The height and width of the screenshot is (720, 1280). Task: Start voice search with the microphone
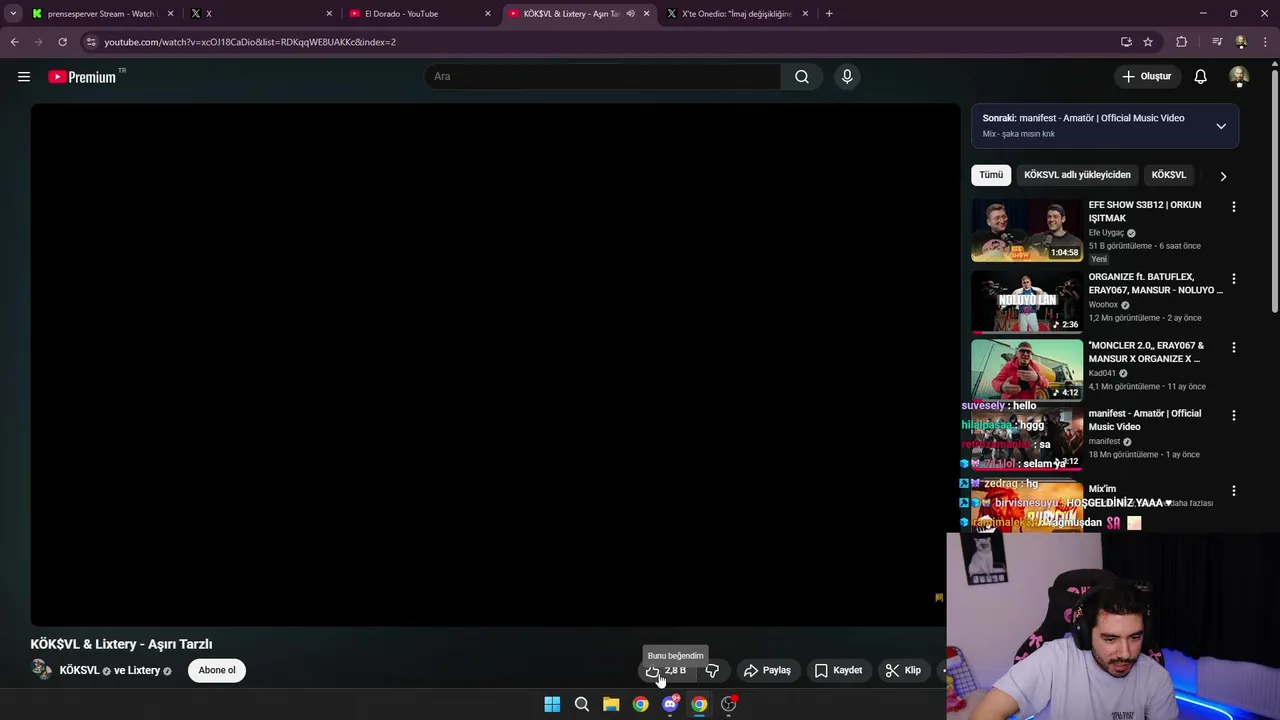point(847,77)
